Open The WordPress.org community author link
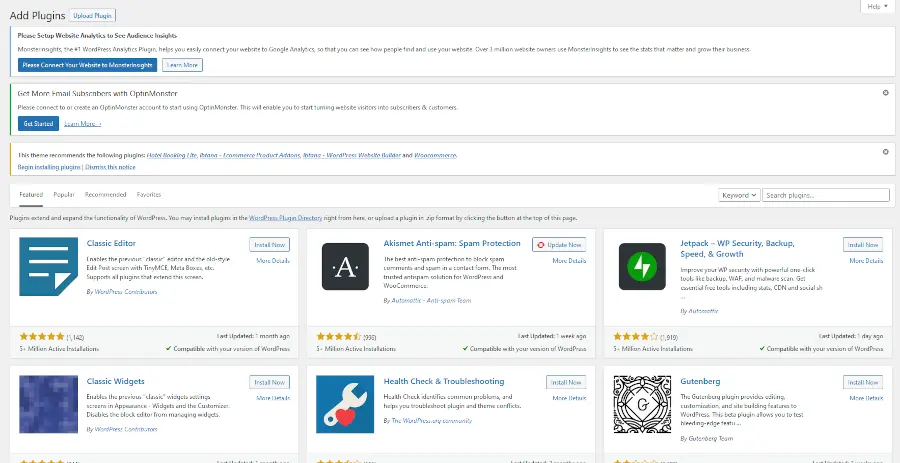Viewport: 900px width, 463px height. point(432,421)
